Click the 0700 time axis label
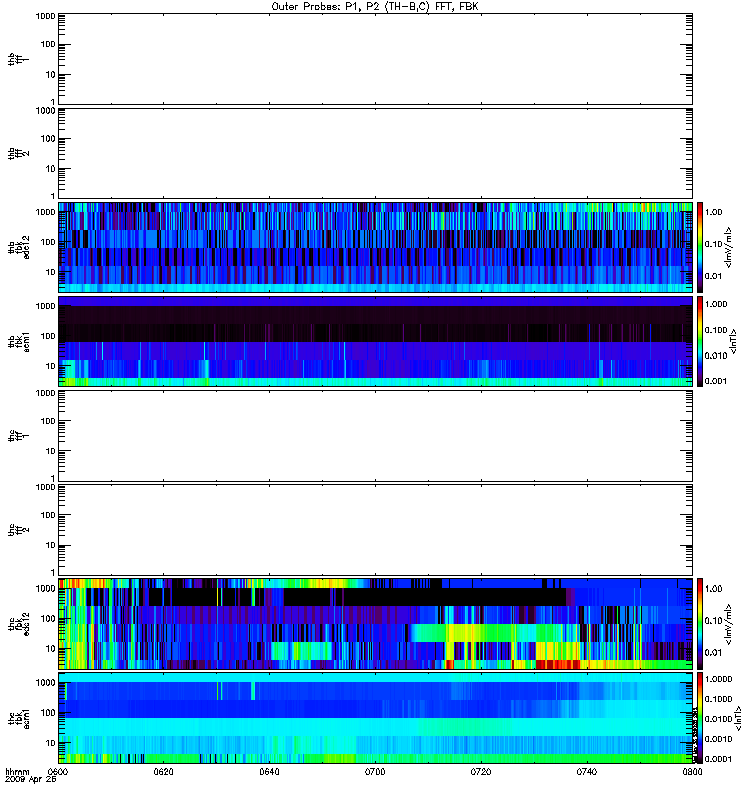Screen dimensions: 750x800 point(375,772)
